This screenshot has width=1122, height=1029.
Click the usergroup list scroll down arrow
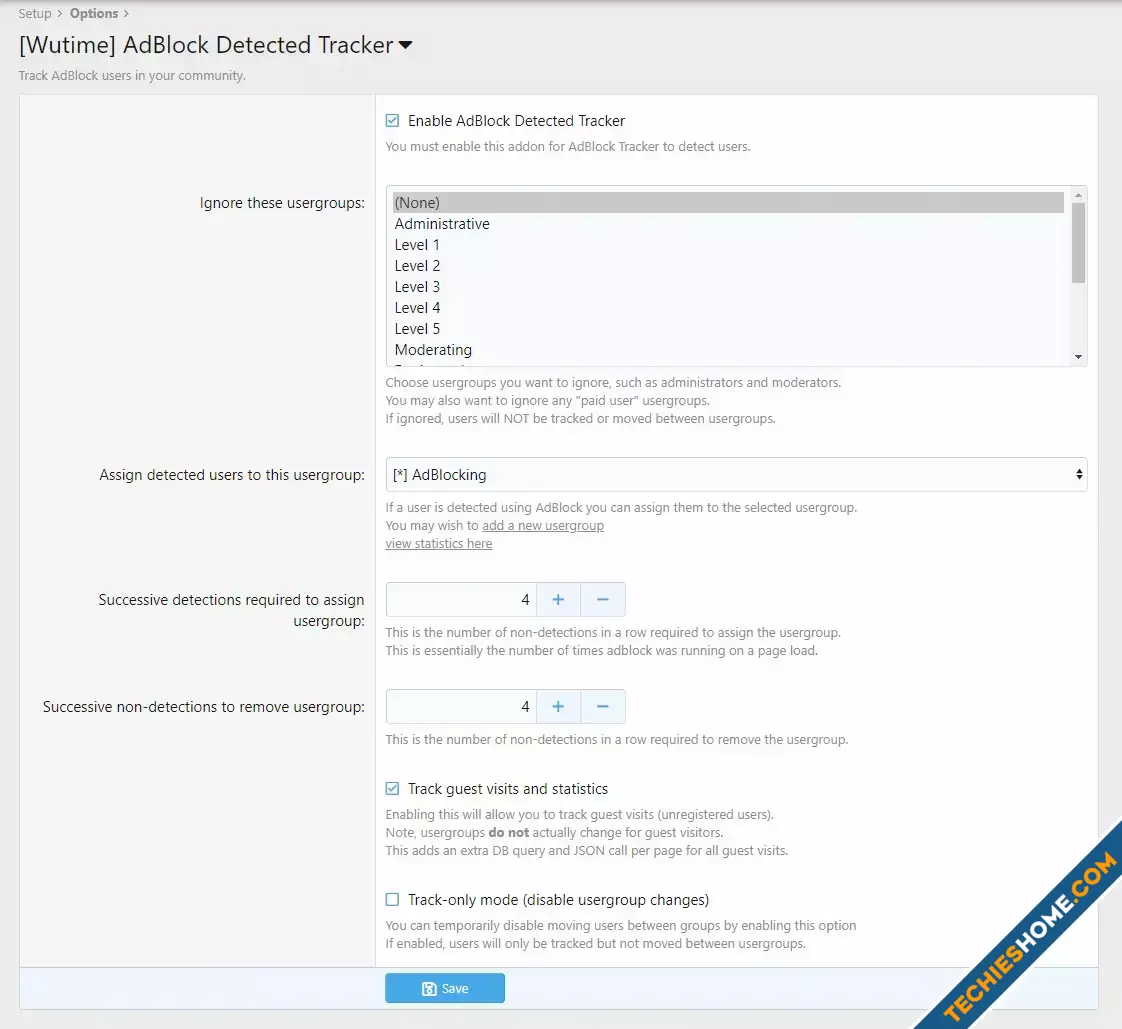point(1078,356)
